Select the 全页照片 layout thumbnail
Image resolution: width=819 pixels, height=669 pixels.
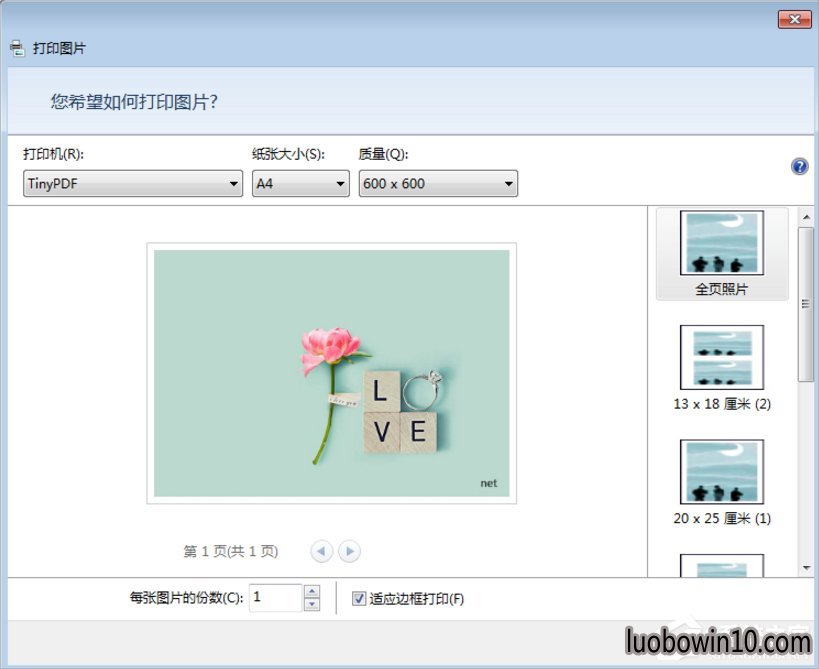(722, 254)
